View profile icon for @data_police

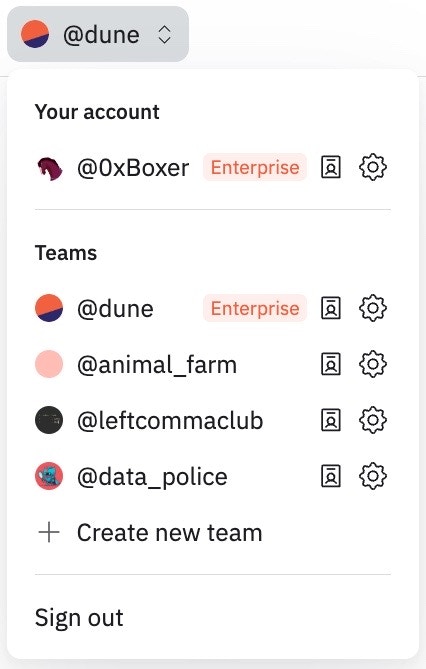point(331,476)
